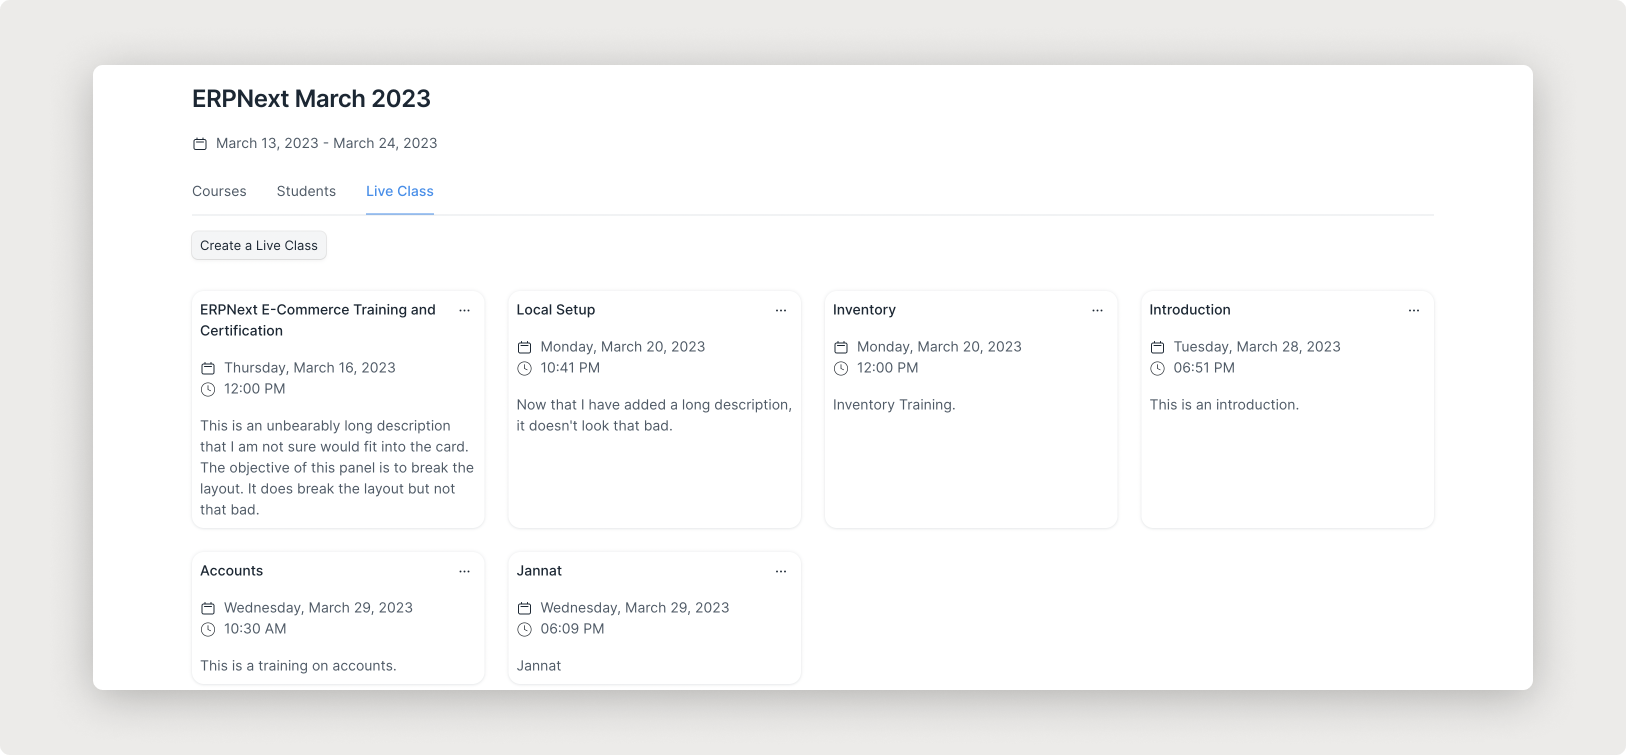This screenshot has height=755, width=1626.
Task: Open the three-dot menu on Accounts card
Action: coord(464,571)
